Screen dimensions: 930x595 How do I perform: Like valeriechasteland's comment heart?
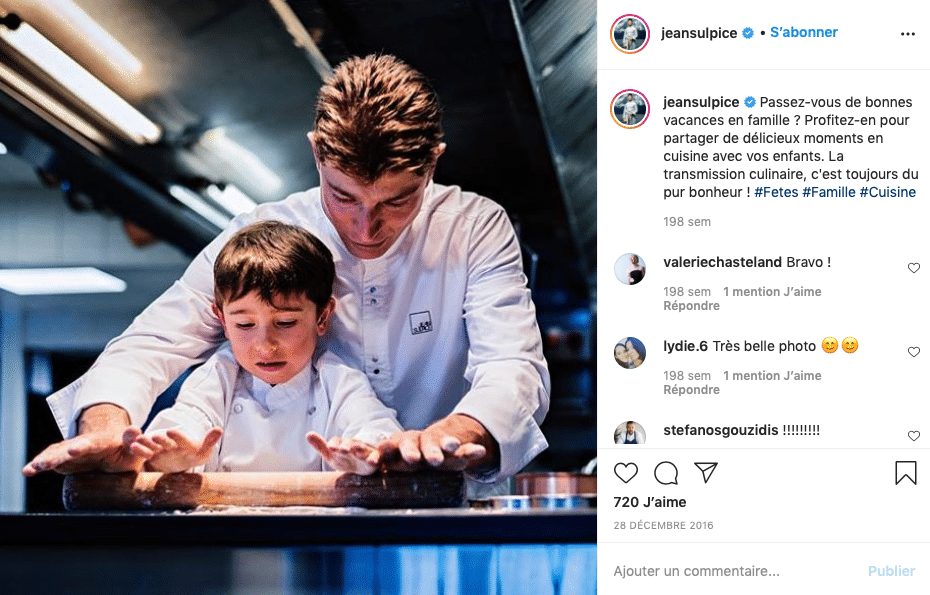pyautogui.click(x=913, y=268)
